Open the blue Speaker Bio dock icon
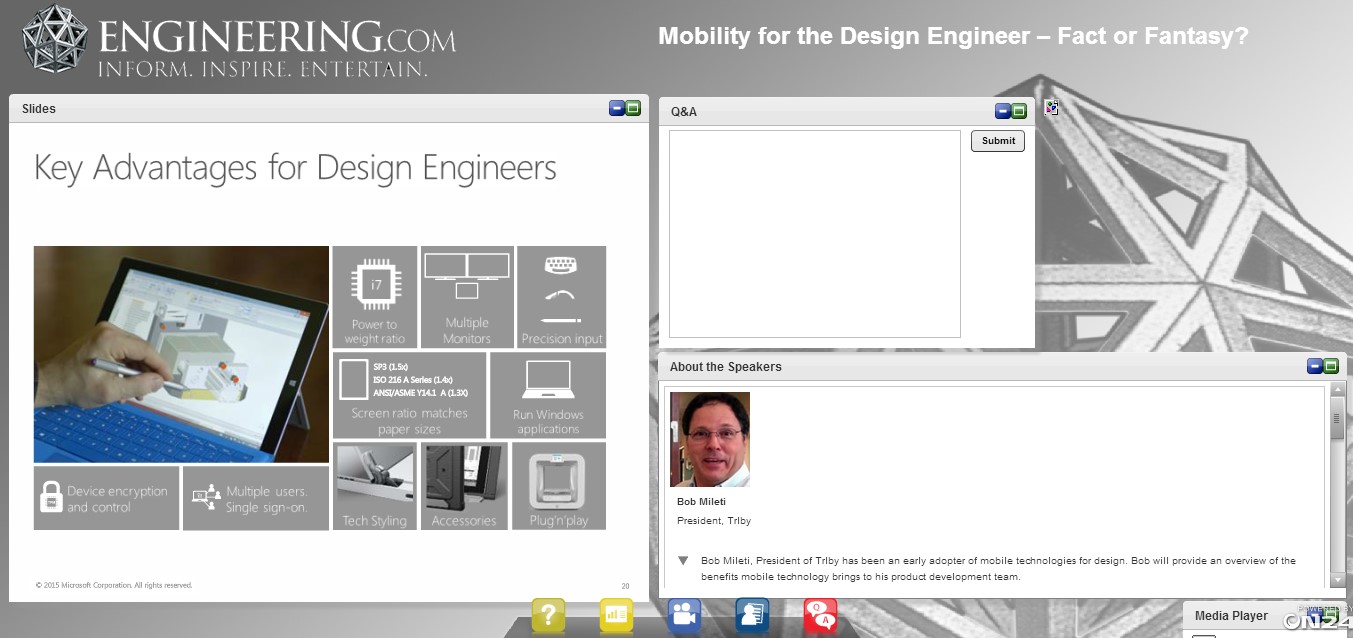The width and height of the screenshot is (1353, 638). tap(752, 615)
